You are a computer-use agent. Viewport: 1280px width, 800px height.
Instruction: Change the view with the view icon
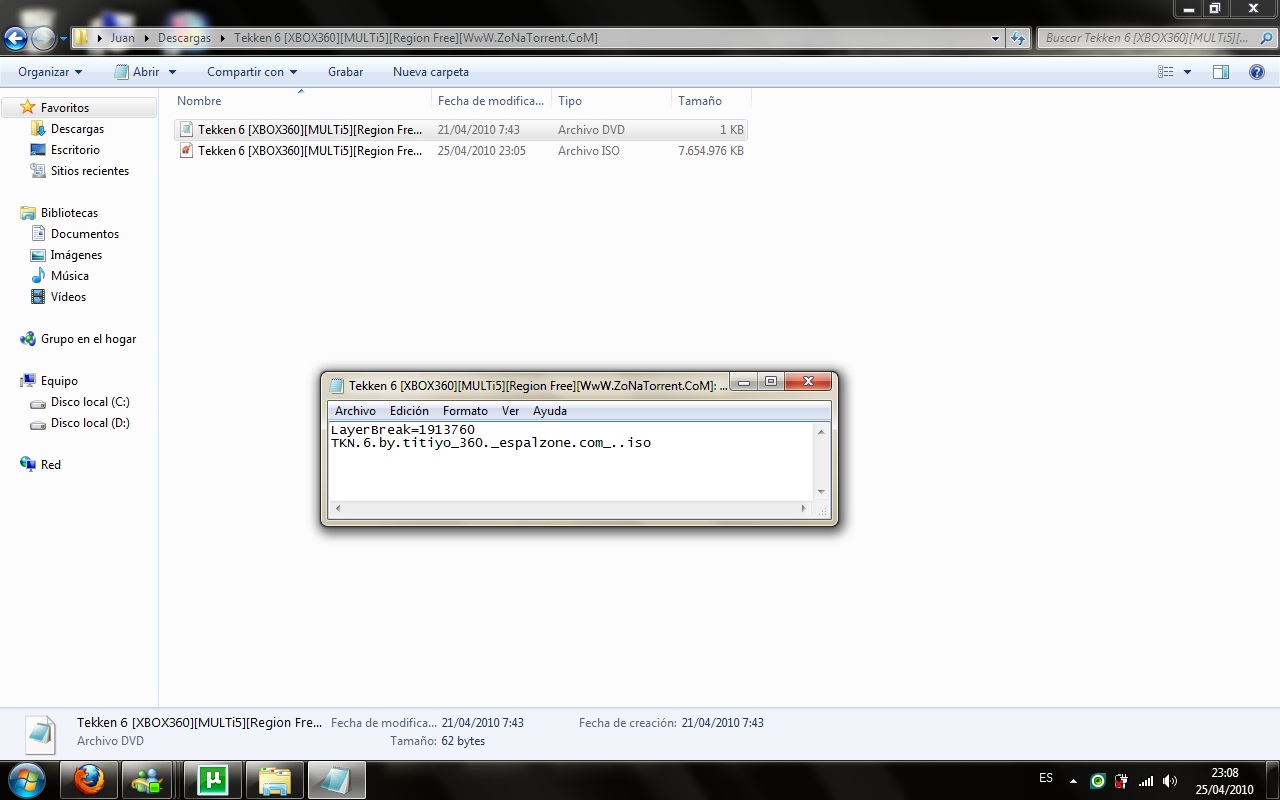point(1165,72)
